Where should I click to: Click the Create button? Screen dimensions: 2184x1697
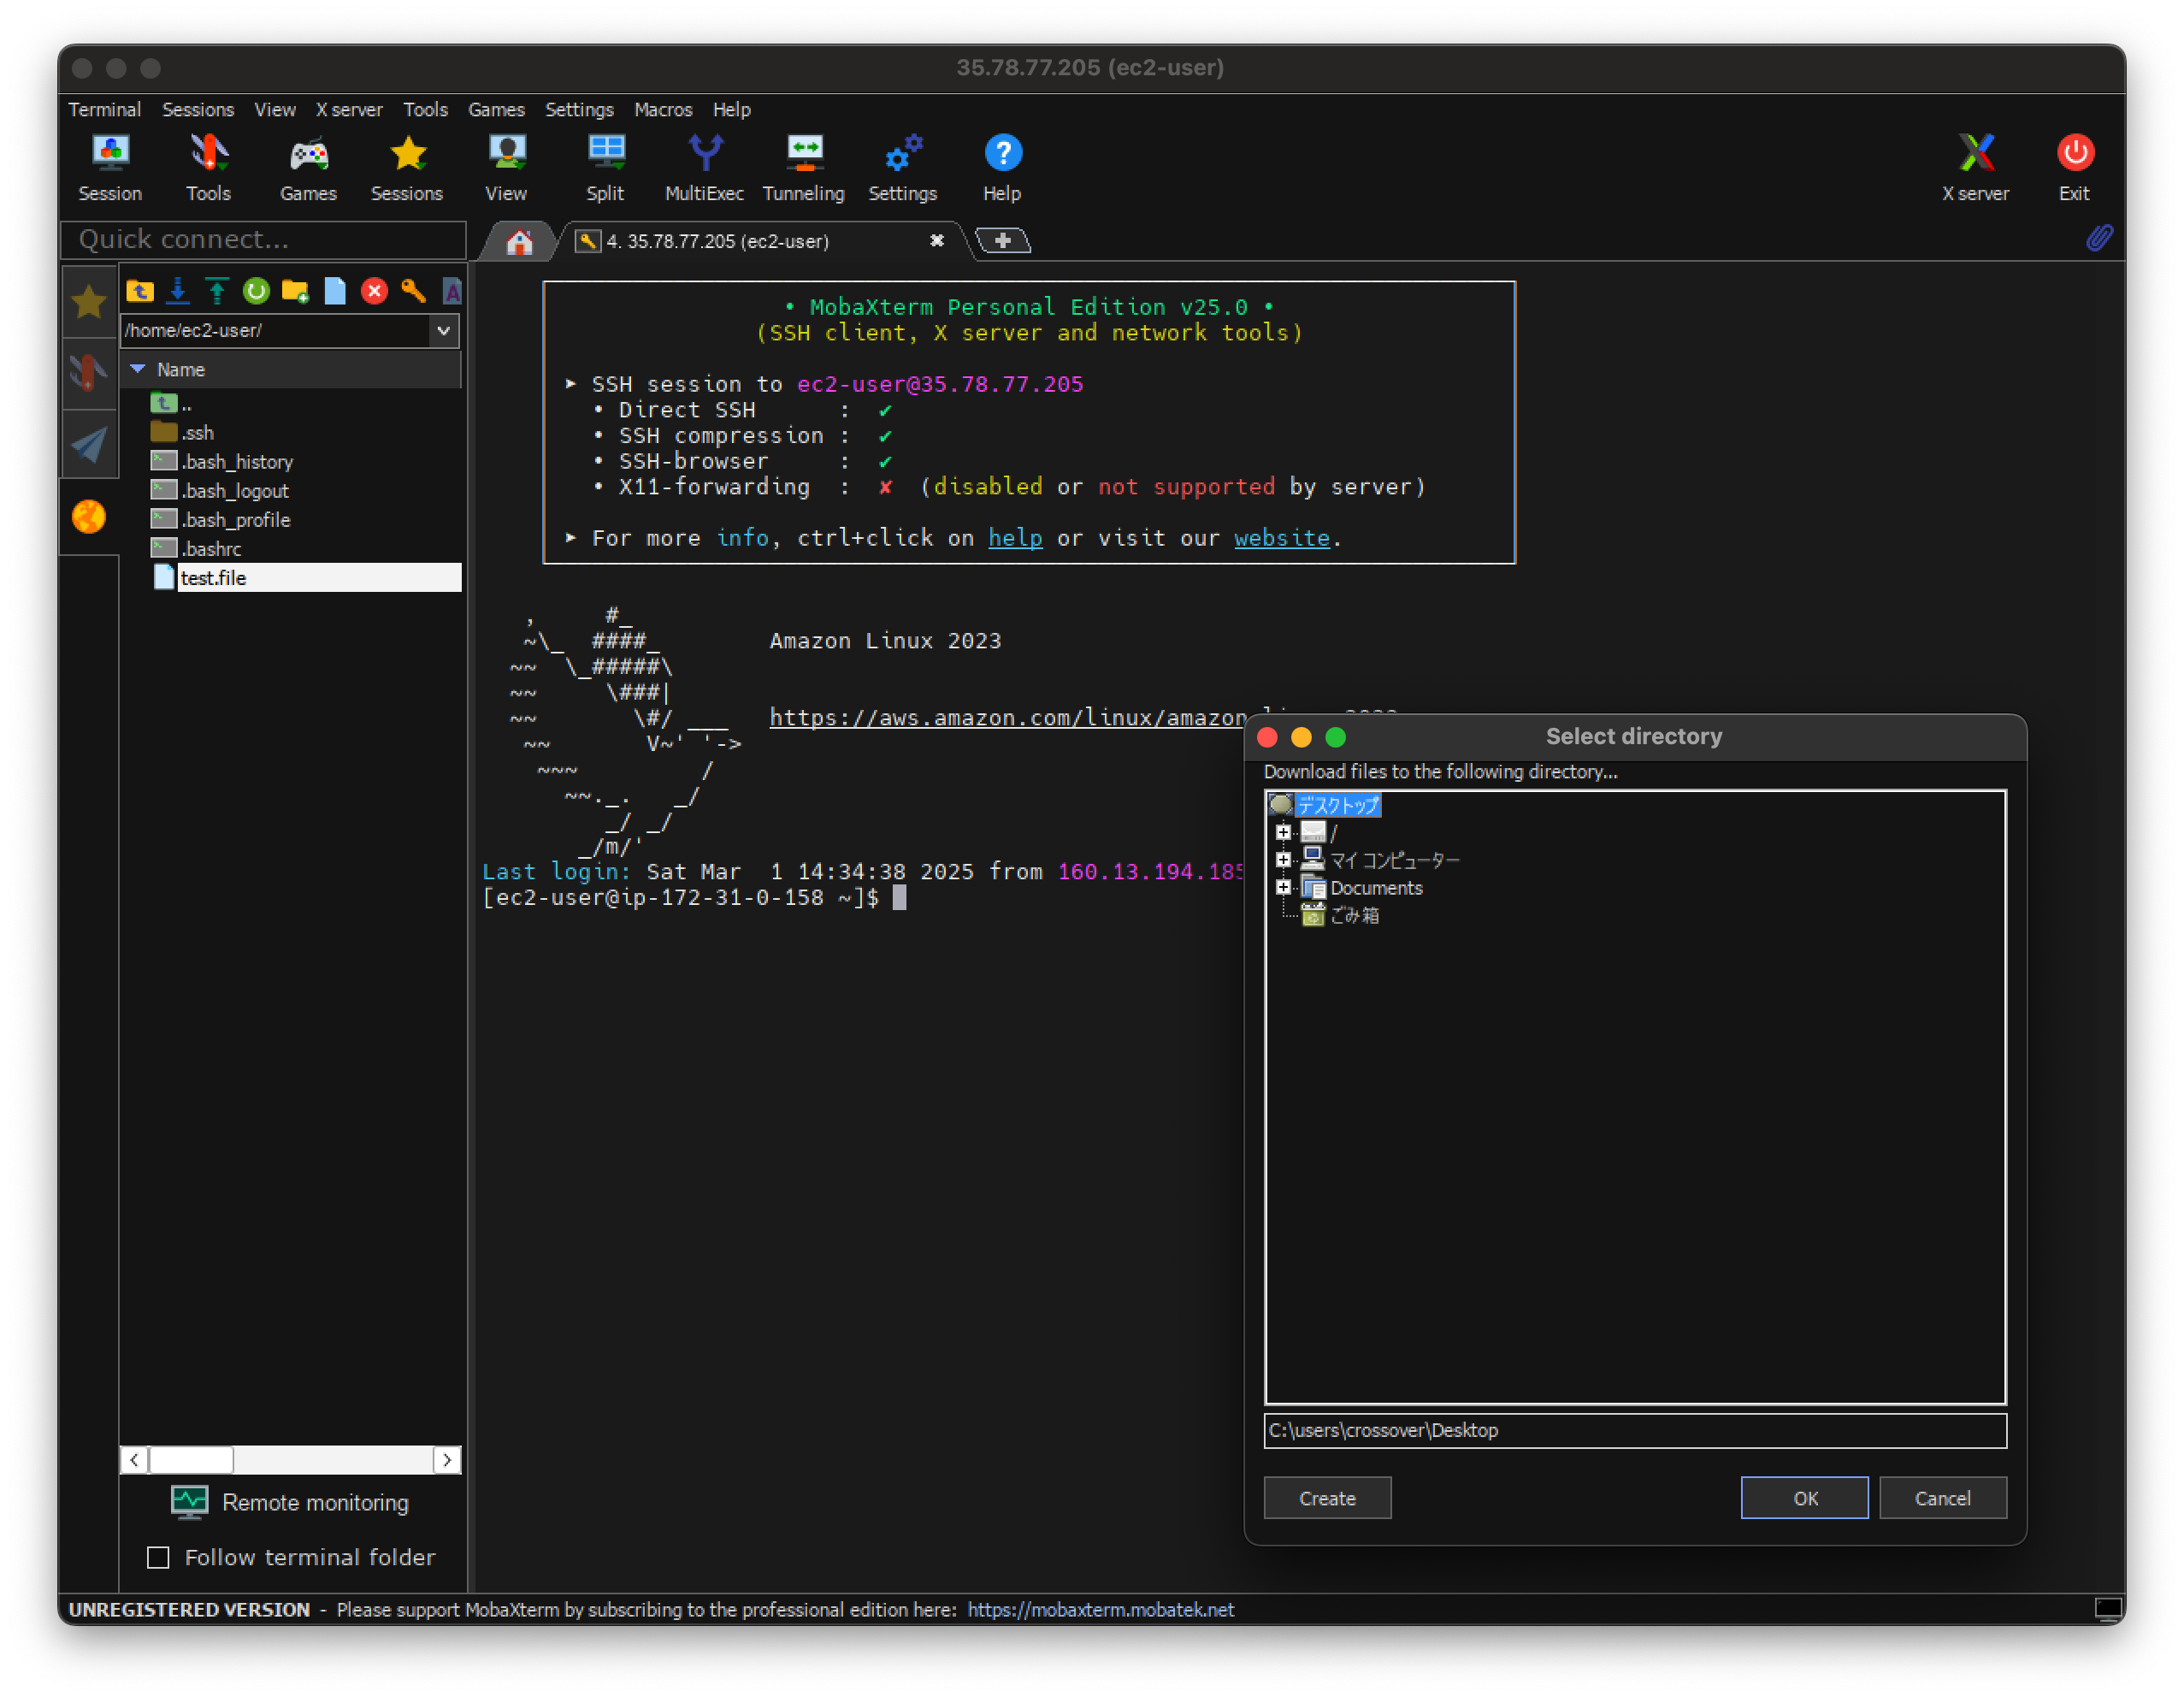(1326, 1497)
